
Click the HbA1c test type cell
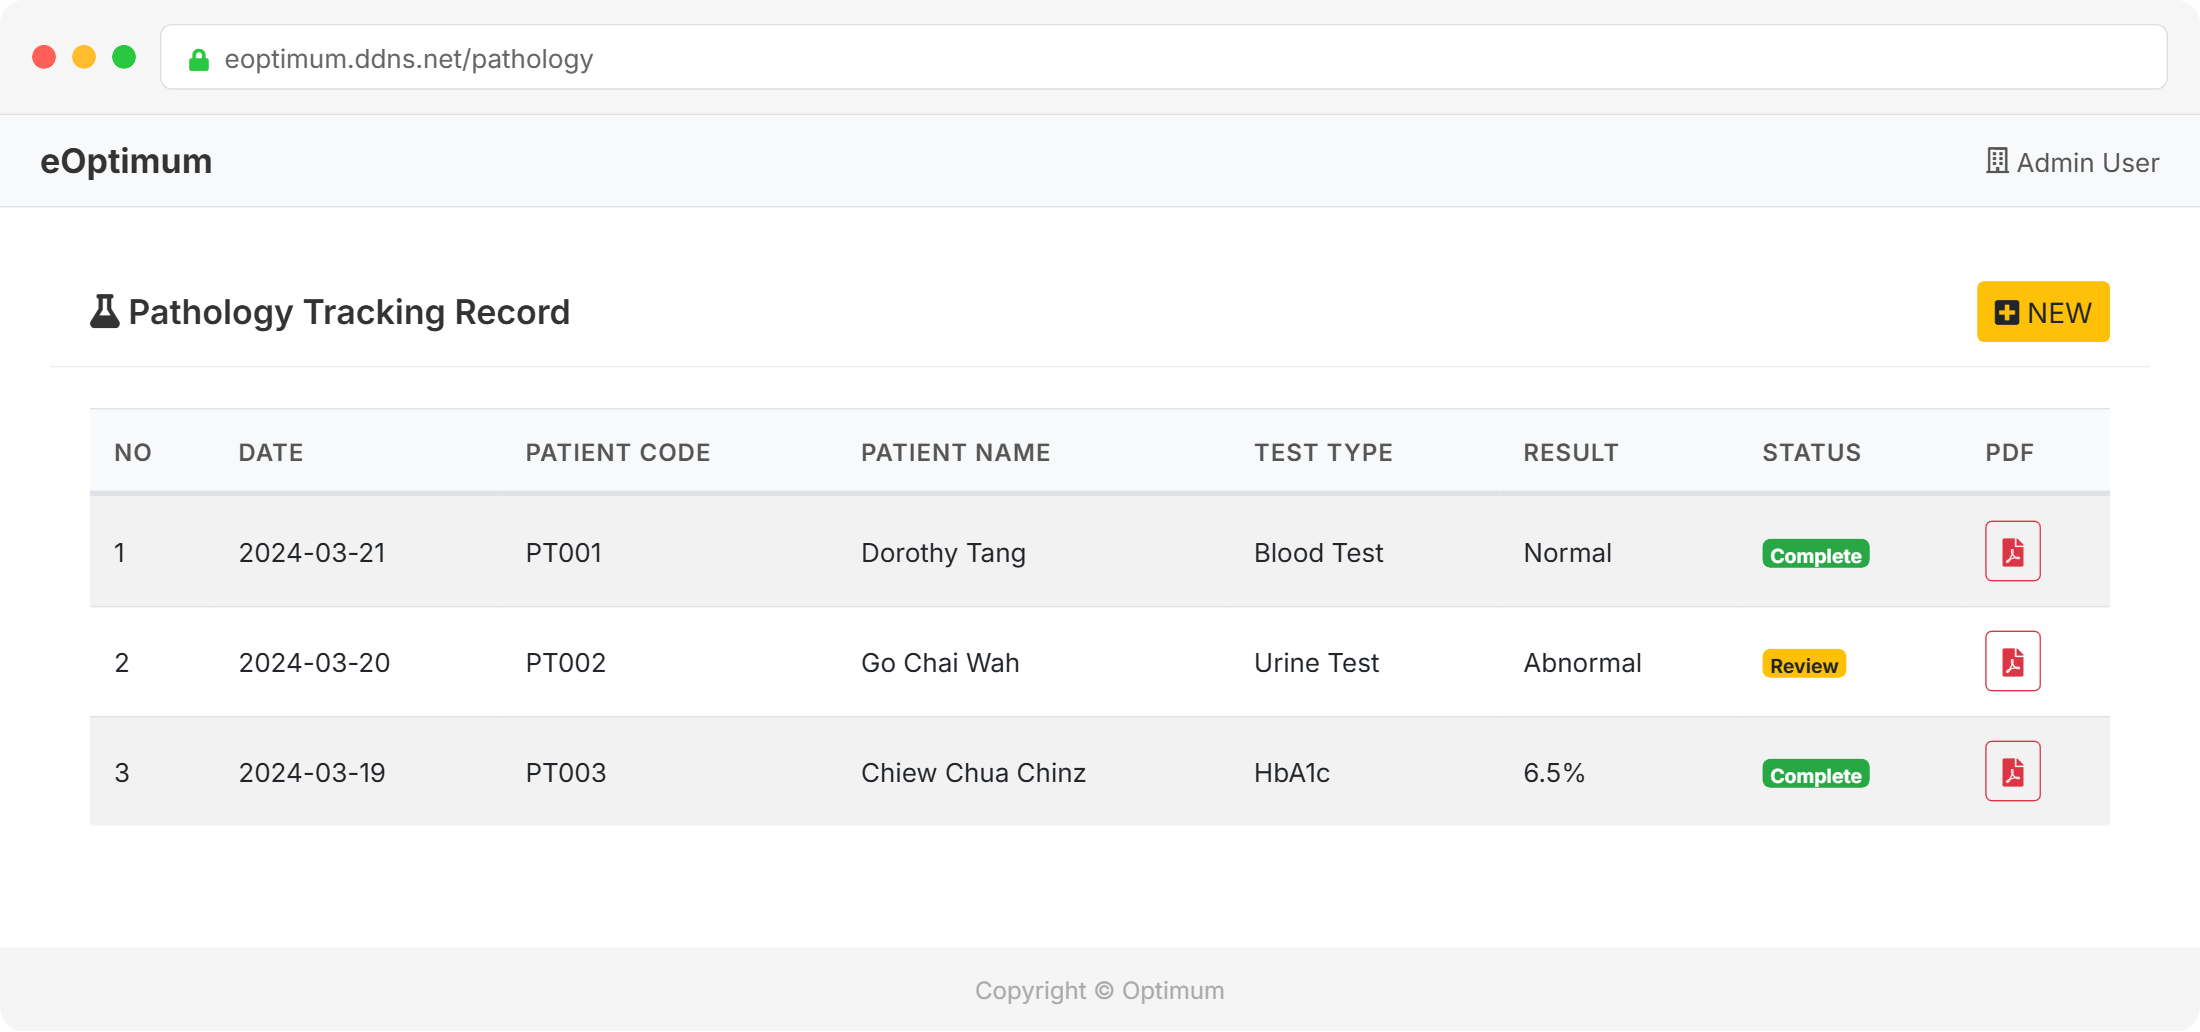point(1291,773)
